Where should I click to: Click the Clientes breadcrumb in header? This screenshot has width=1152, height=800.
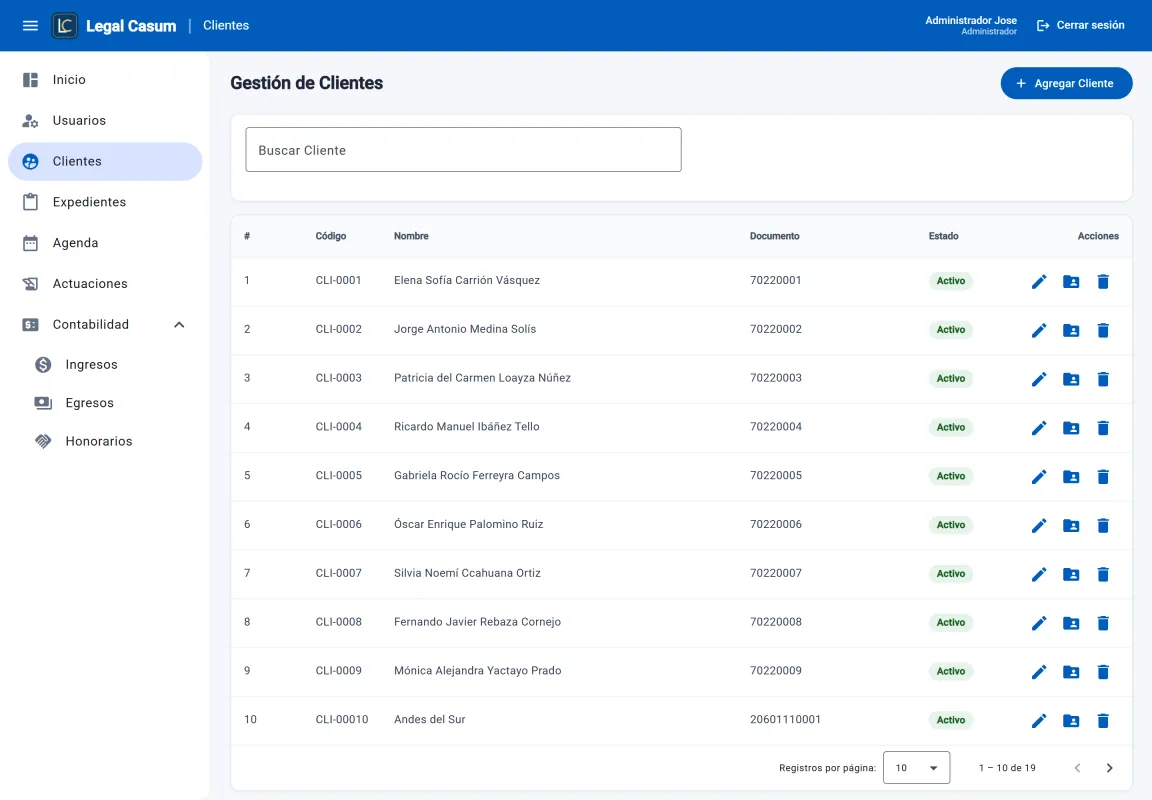click(x=226, y=25)
